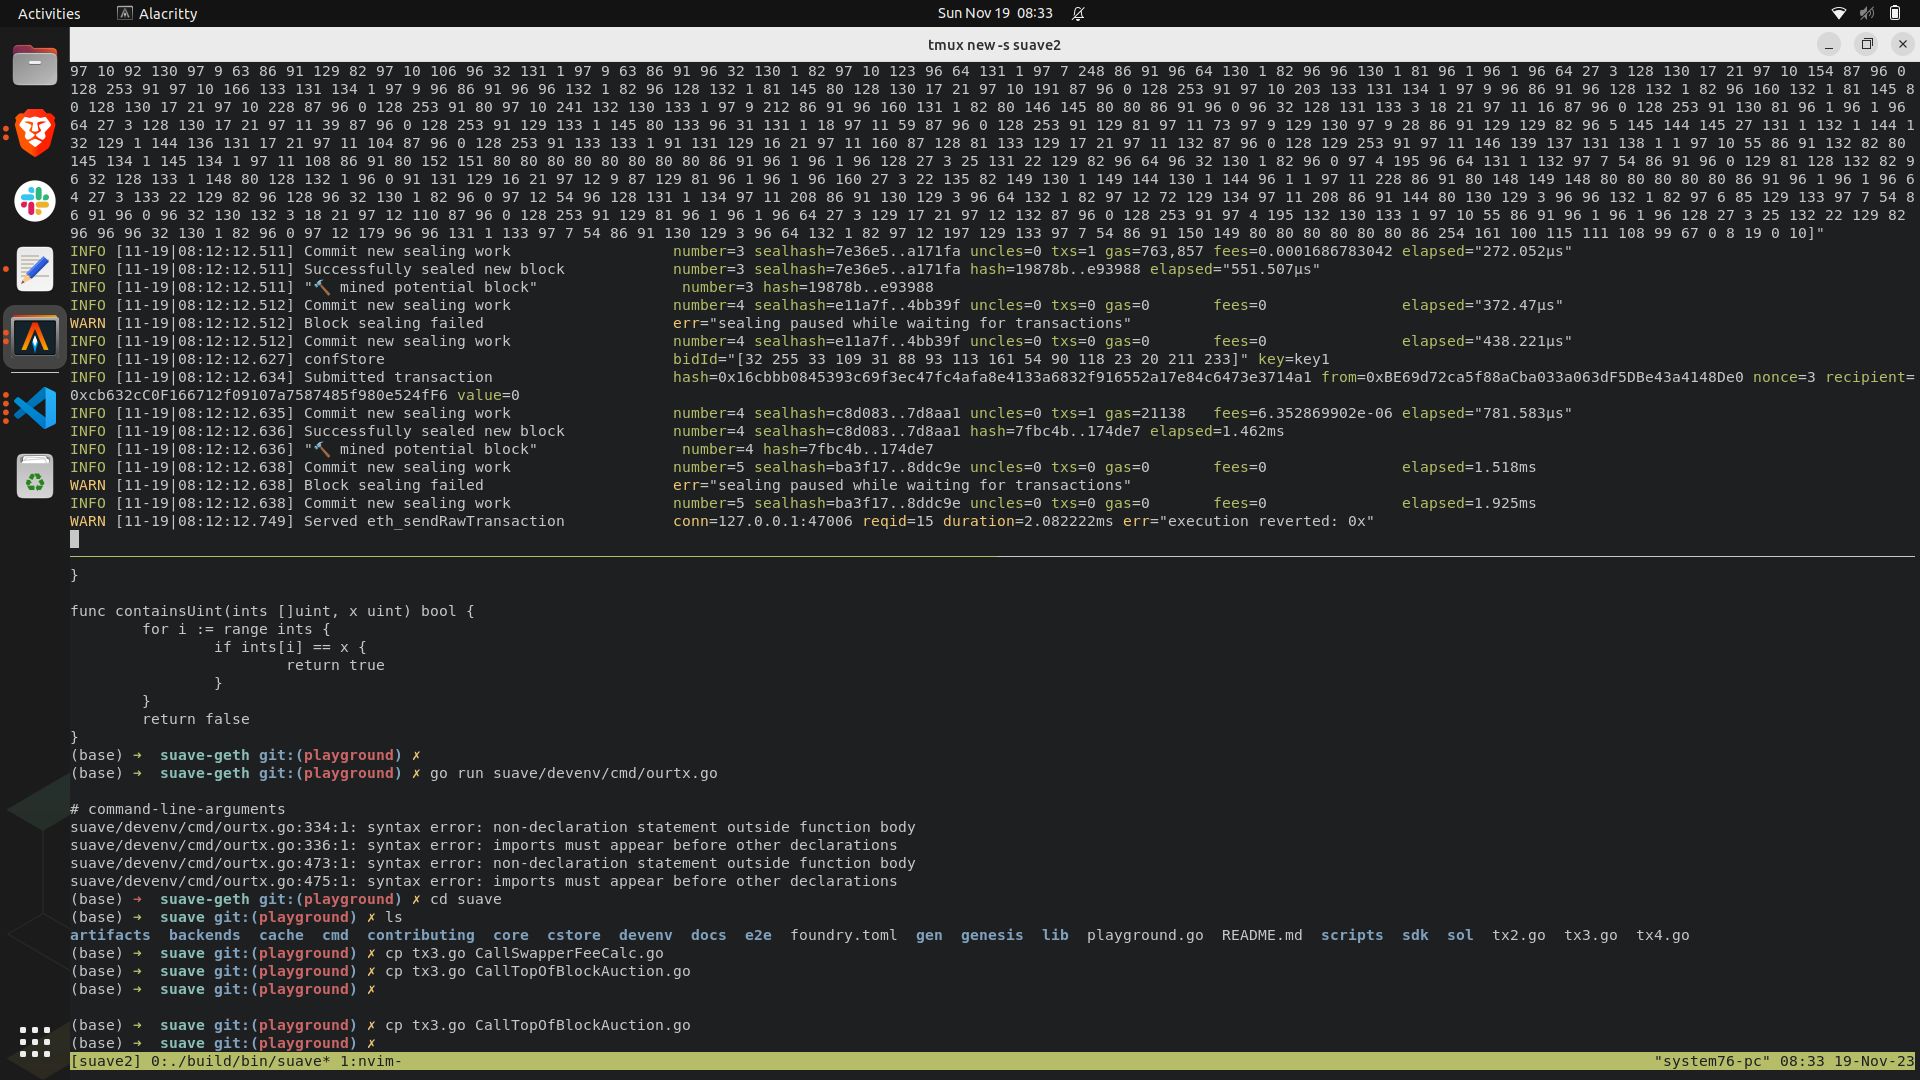Select tmux window 1:nvim in status bar
1920x1080 pixels.
(371, 1061)
